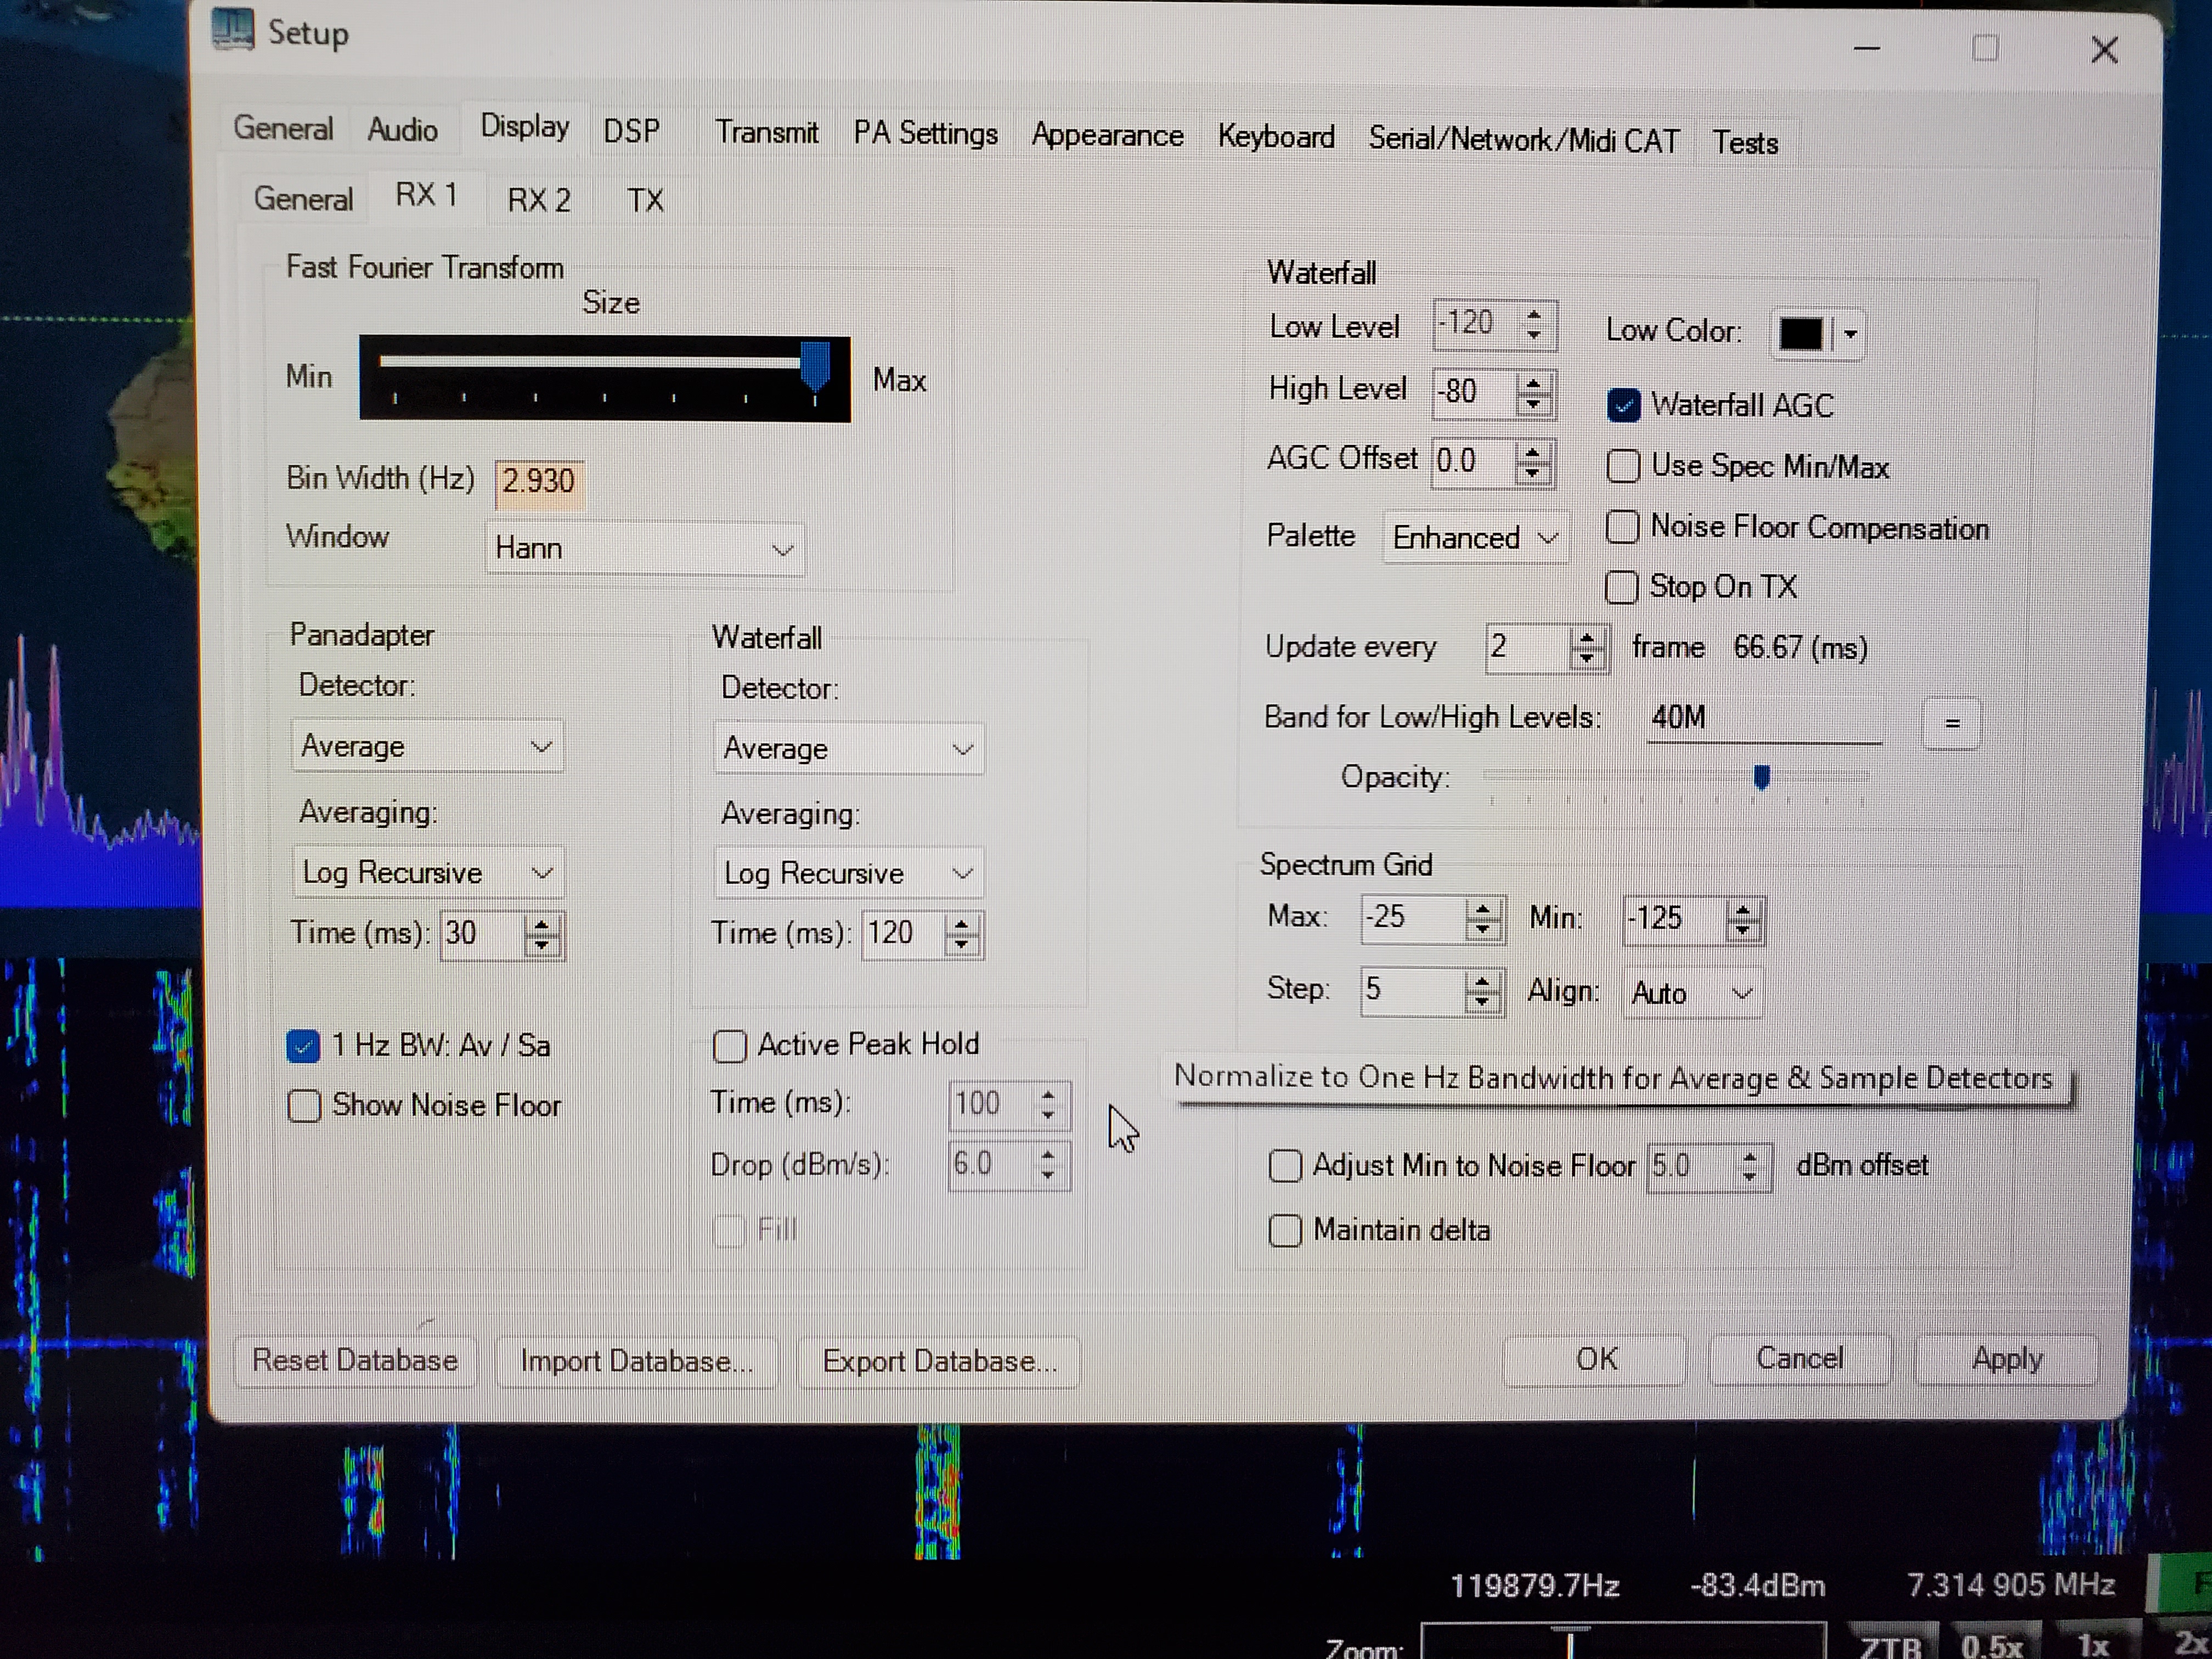Open the RX 2 sub-tab
Screen dimensions: 2212x1659
pos(539,200)
